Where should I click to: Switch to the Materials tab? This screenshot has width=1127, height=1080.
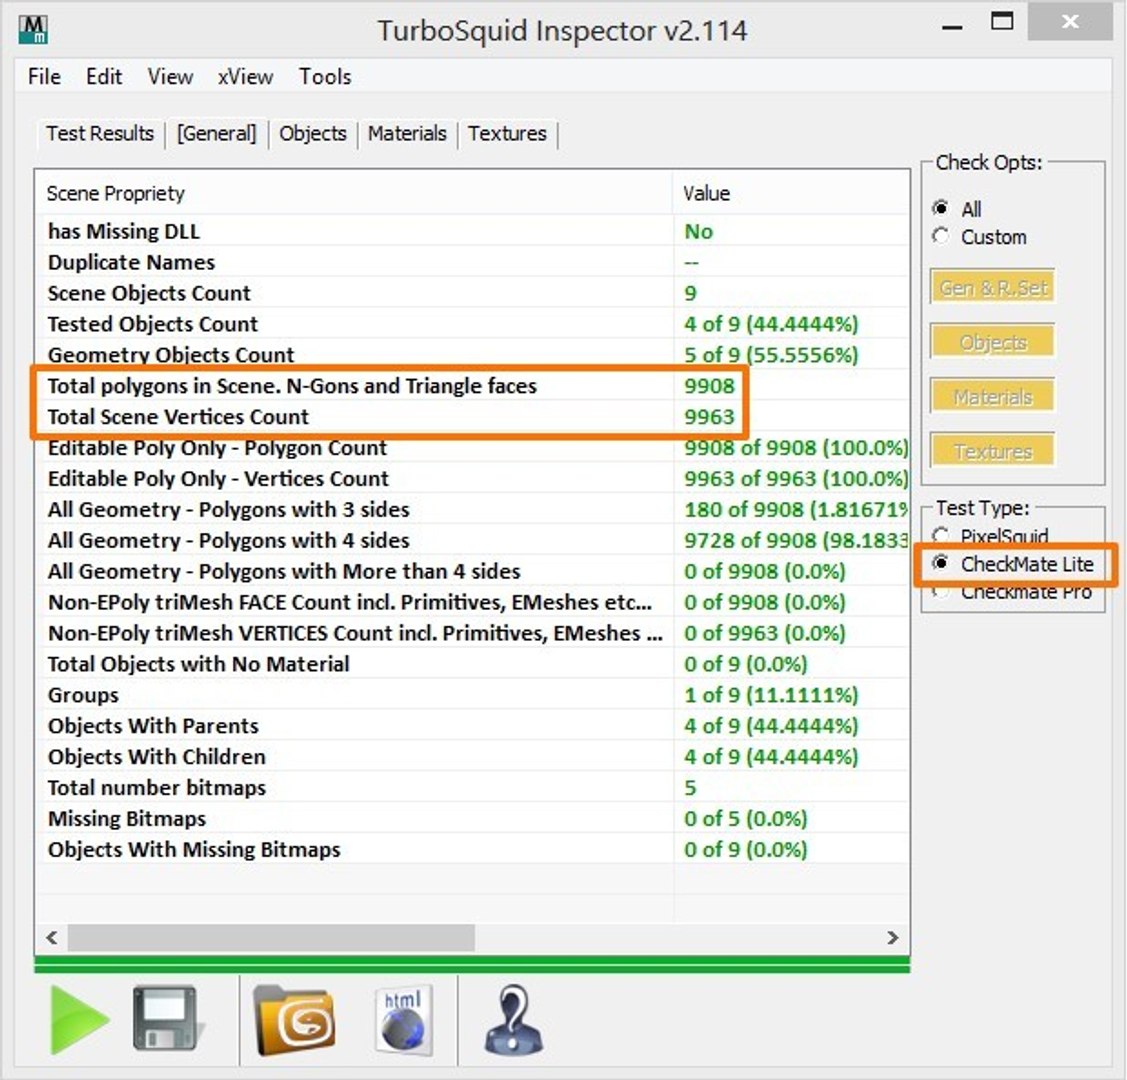(x=407, y=134)
